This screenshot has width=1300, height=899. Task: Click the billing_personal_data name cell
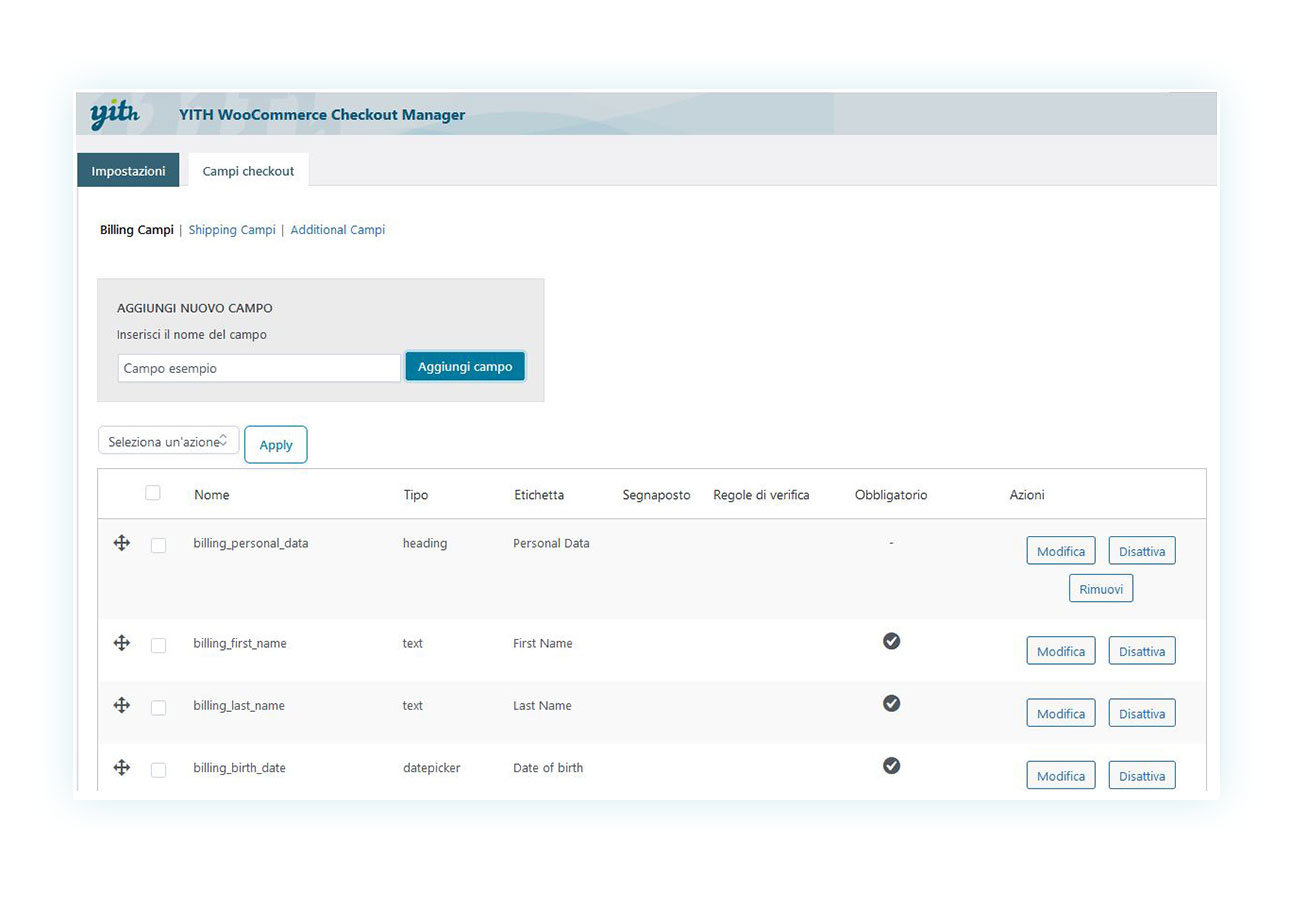click(x=251, y=543)
